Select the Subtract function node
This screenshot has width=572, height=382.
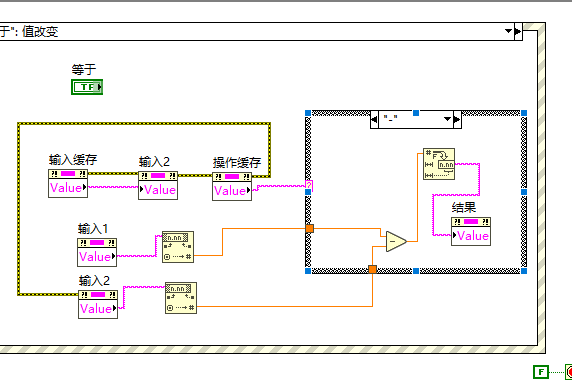coord(396,242)
